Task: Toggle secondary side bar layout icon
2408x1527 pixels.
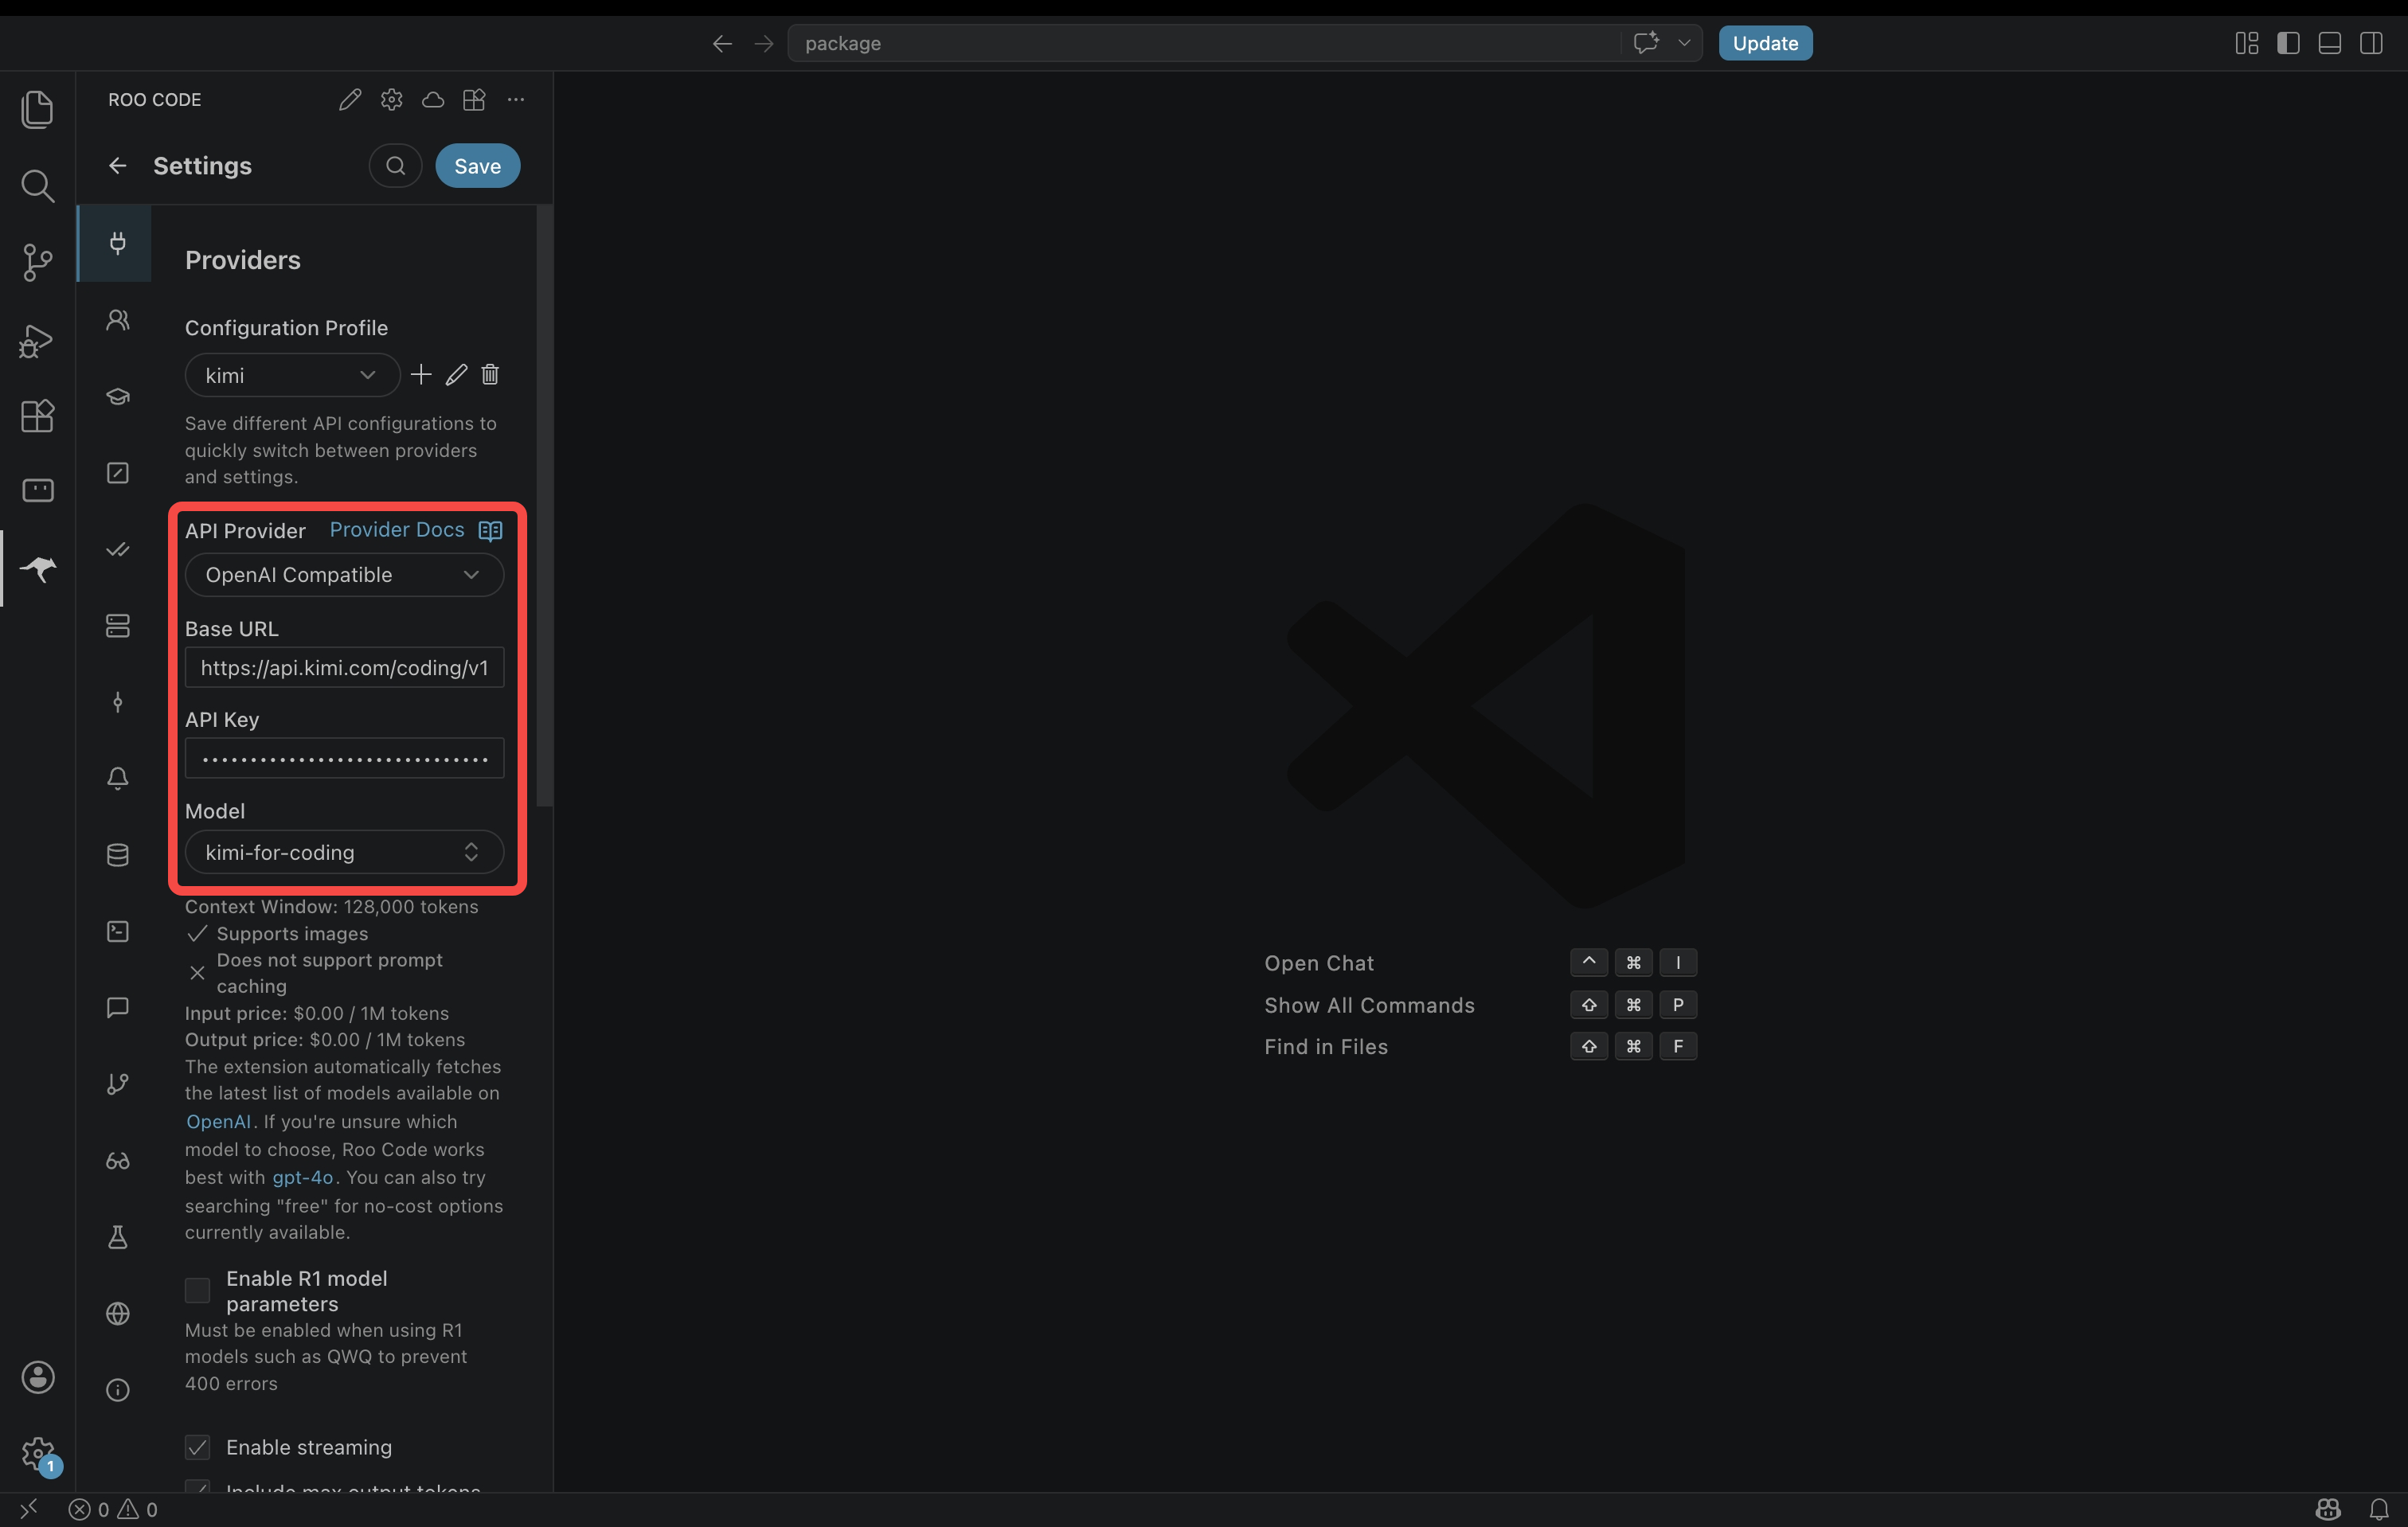Action: tap(2370, 43)
